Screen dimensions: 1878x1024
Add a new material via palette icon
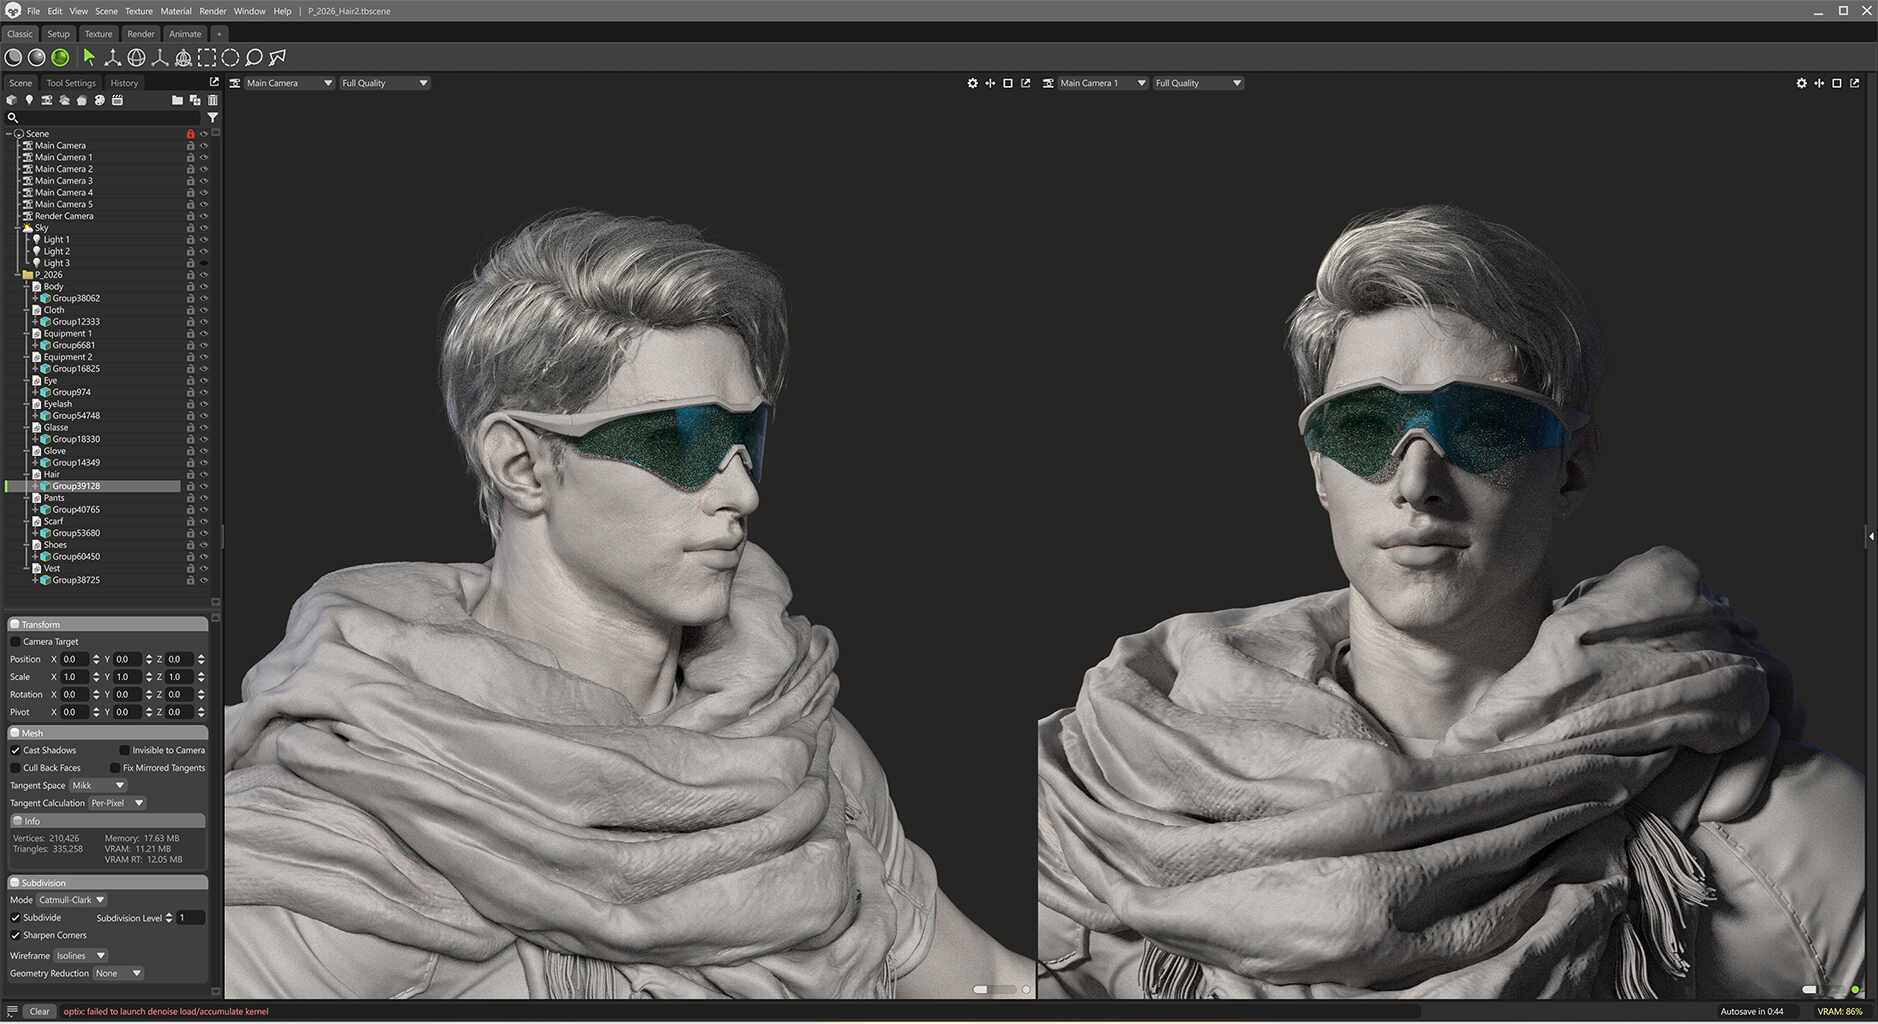point(99,100)
